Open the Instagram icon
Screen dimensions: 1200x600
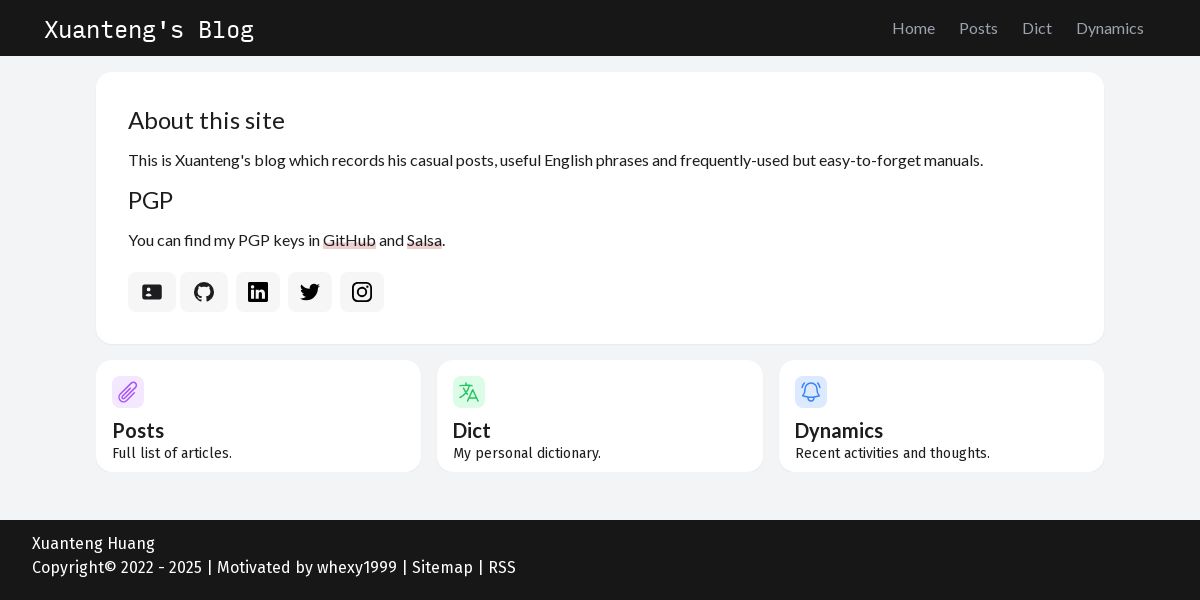tap(362, 292)
